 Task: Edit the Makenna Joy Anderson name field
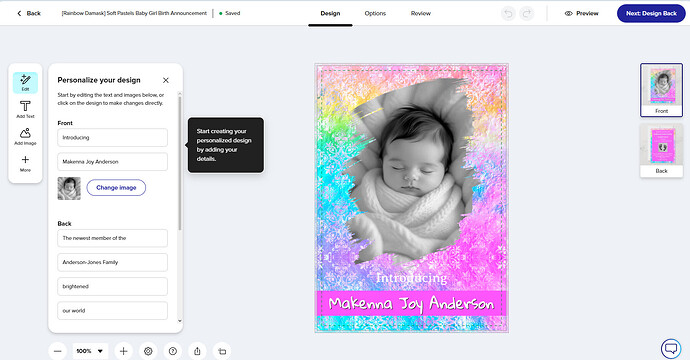112,162
